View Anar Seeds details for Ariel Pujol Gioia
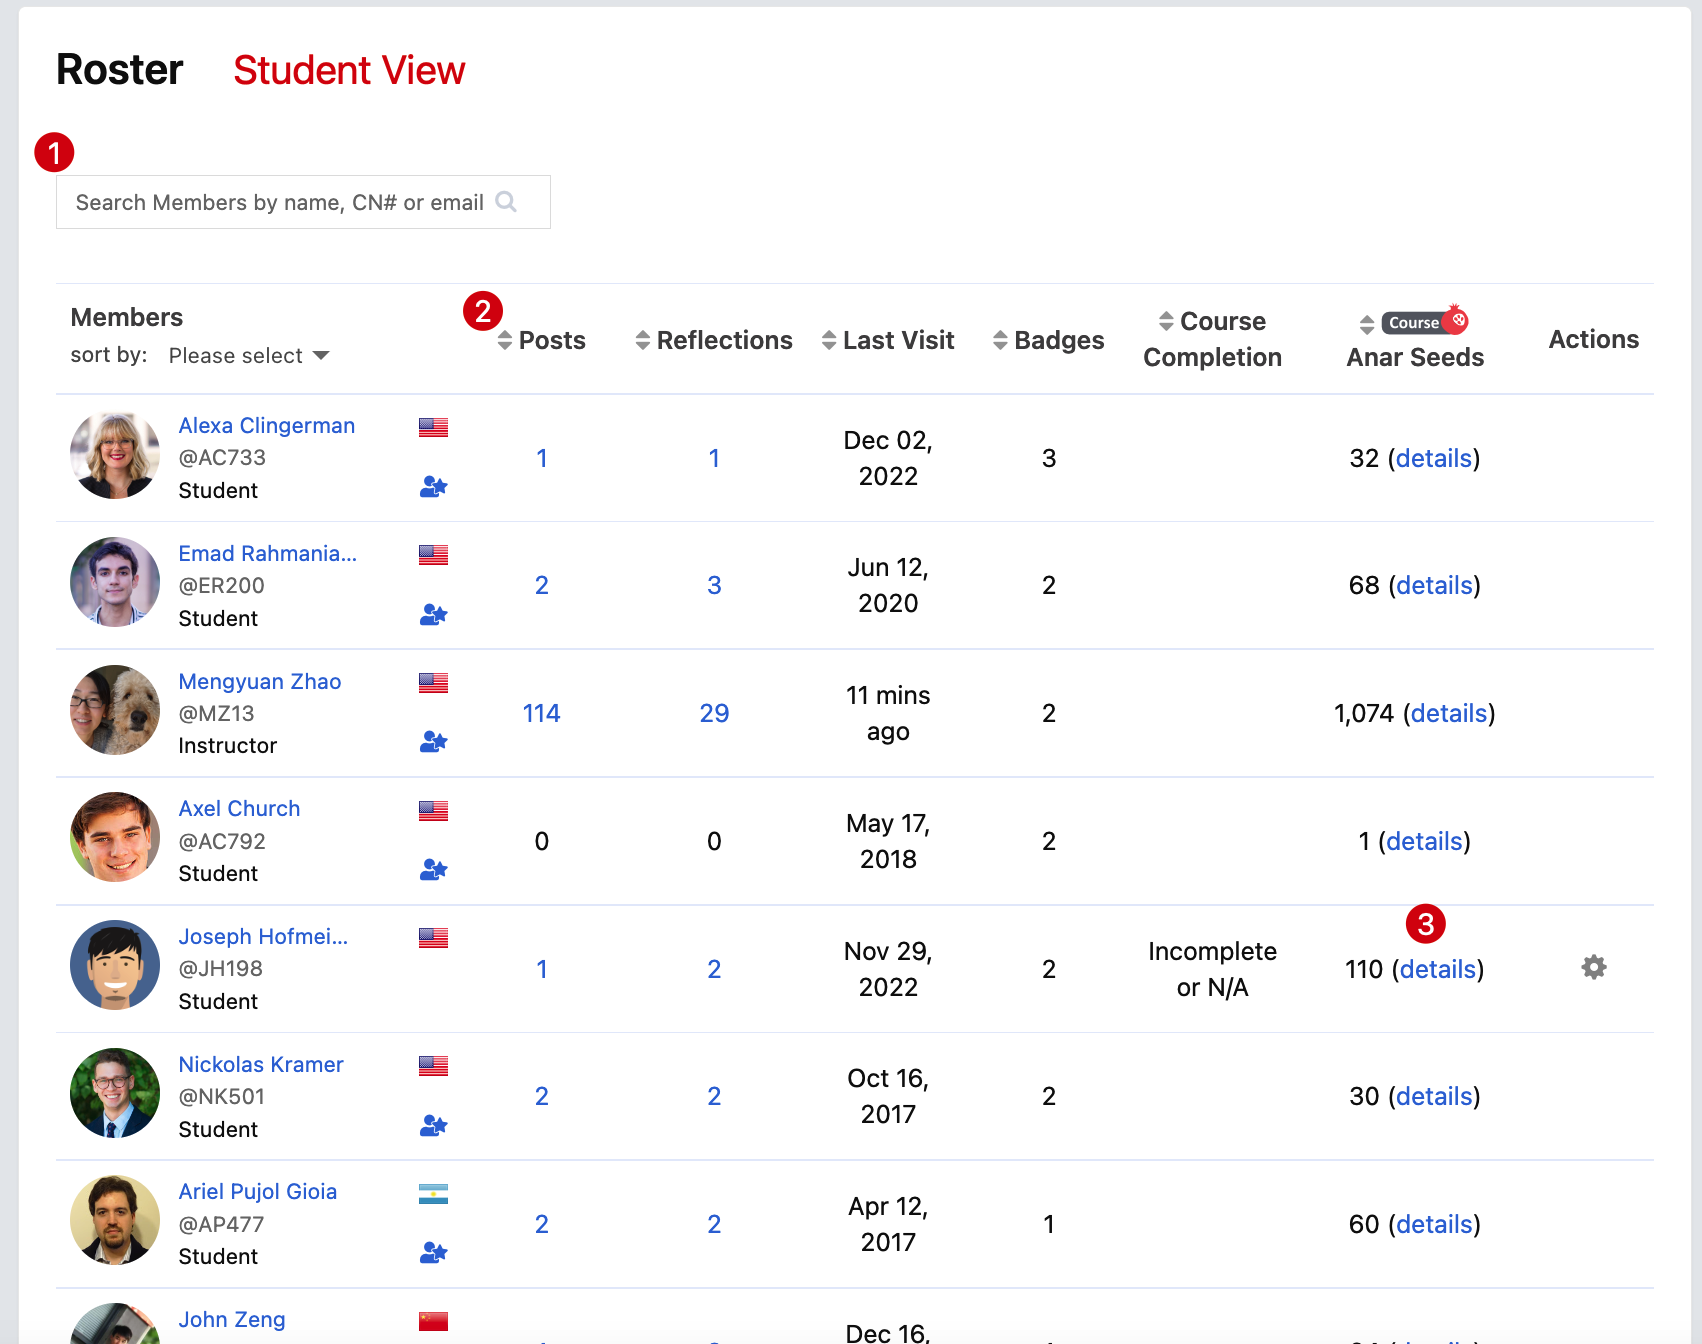Viewport: 1702px width, 1344px height. 1434,1224
